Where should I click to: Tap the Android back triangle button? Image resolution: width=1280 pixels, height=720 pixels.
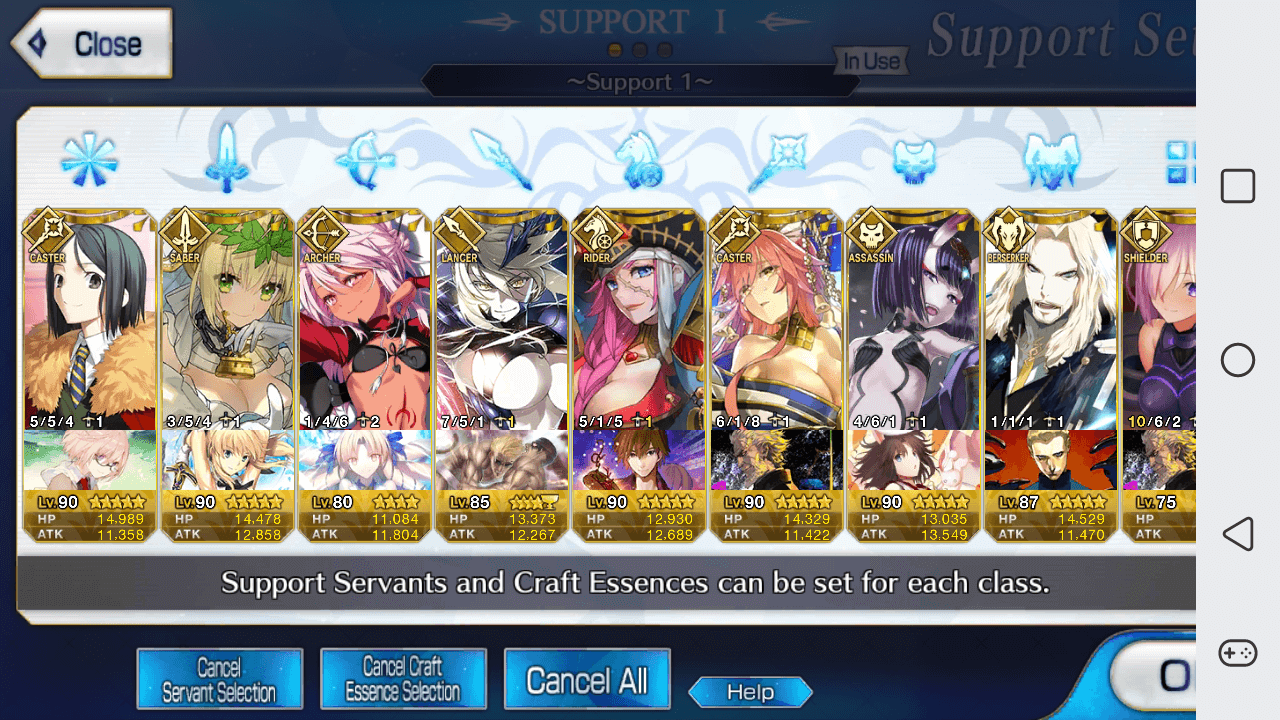tap(1238, 534)
